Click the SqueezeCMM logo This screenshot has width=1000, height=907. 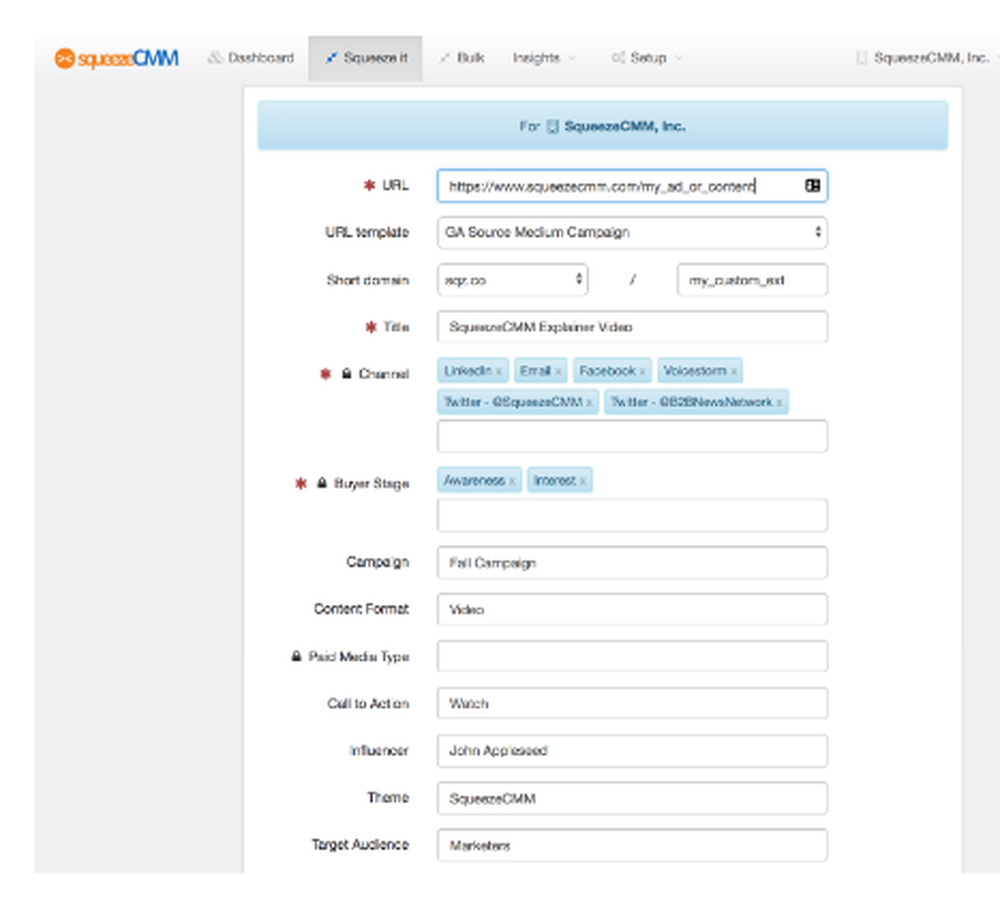tap(117, 59)
